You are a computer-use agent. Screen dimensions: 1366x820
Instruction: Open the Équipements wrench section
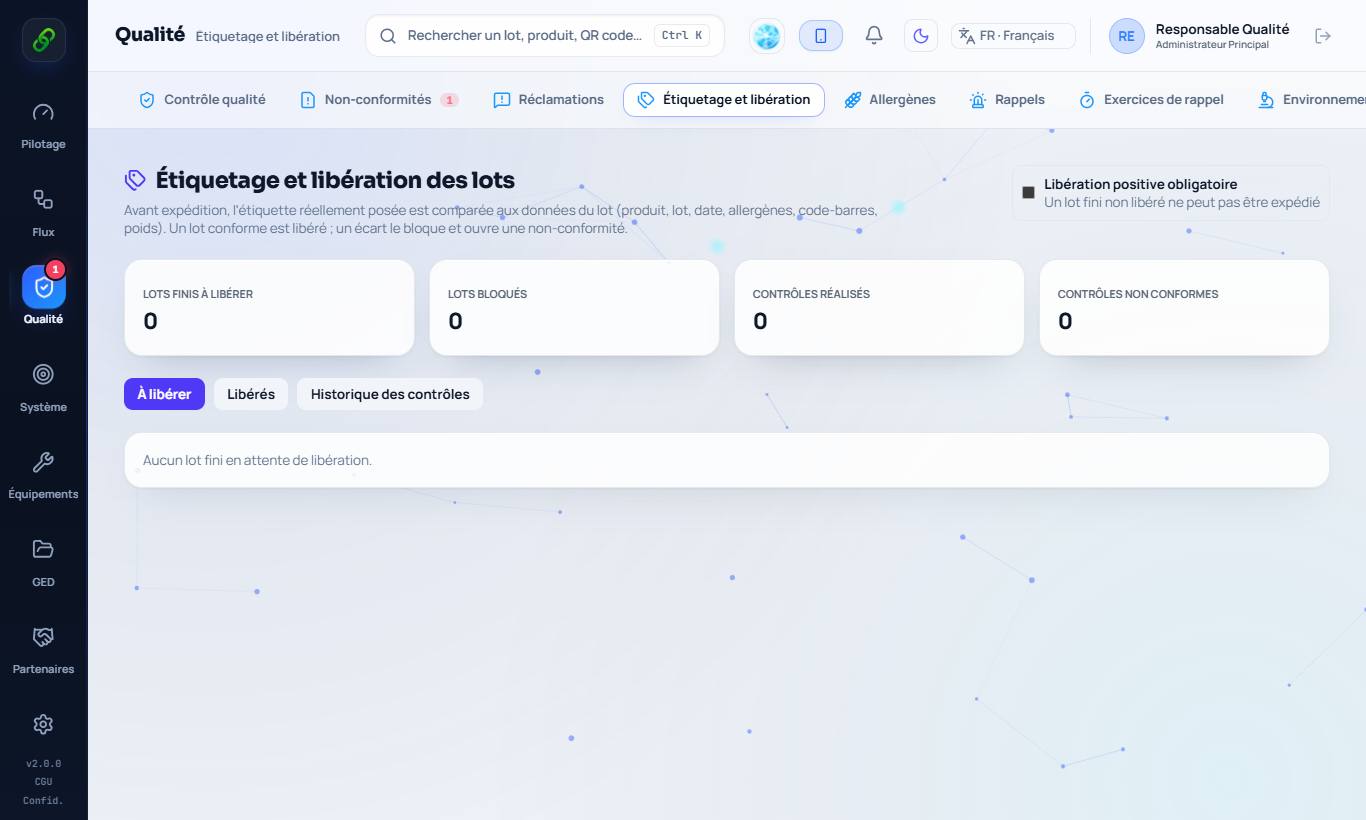tap(43, 475)
